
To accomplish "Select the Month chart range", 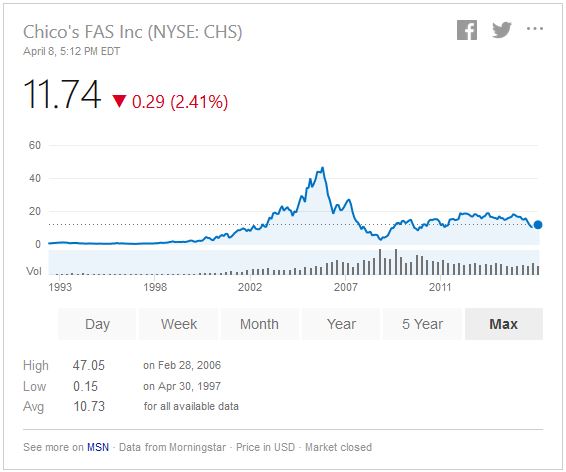I will pos(260,324).
